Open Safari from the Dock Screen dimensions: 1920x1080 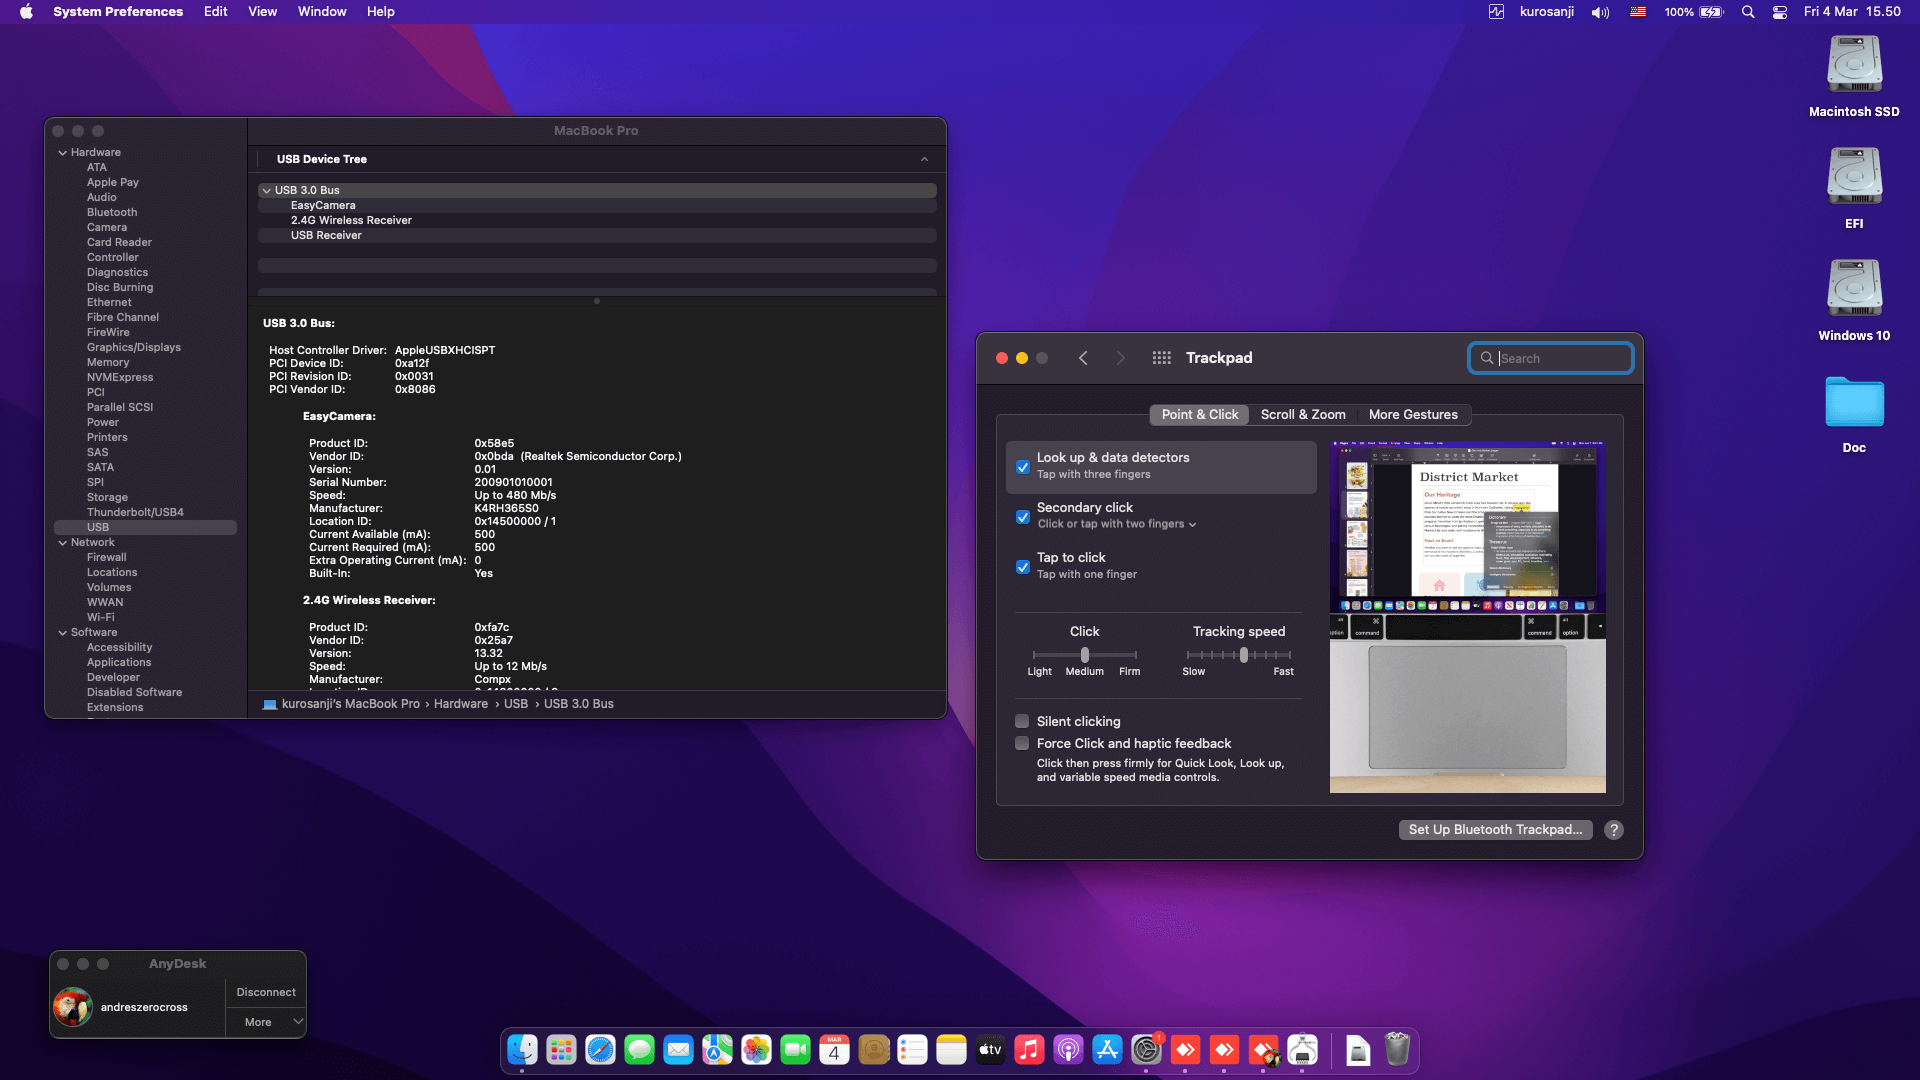tap(600, 1050)
